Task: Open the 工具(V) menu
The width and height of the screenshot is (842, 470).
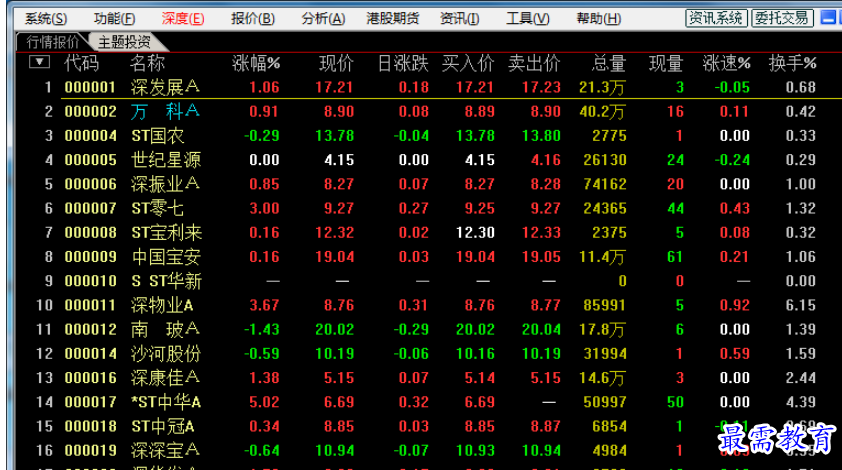Action: pyautogui.click(x=527, y=19)
